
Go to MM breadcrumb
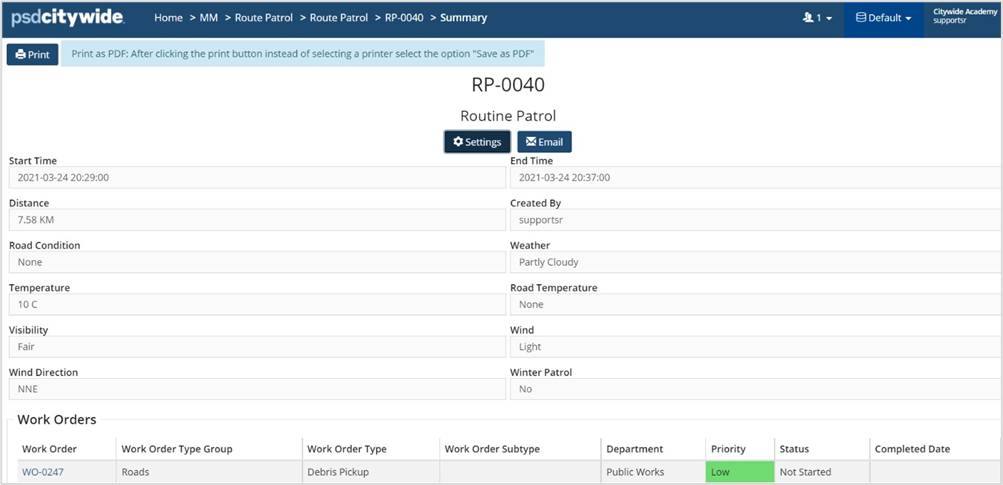point(209,18)
